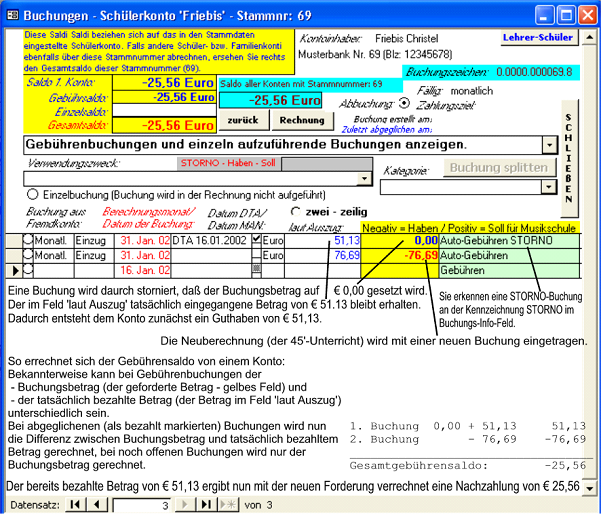This screenshot has height=515, width=602.
Task: Select the Einzelbuchung radio option
Action: tap(33, 194)
